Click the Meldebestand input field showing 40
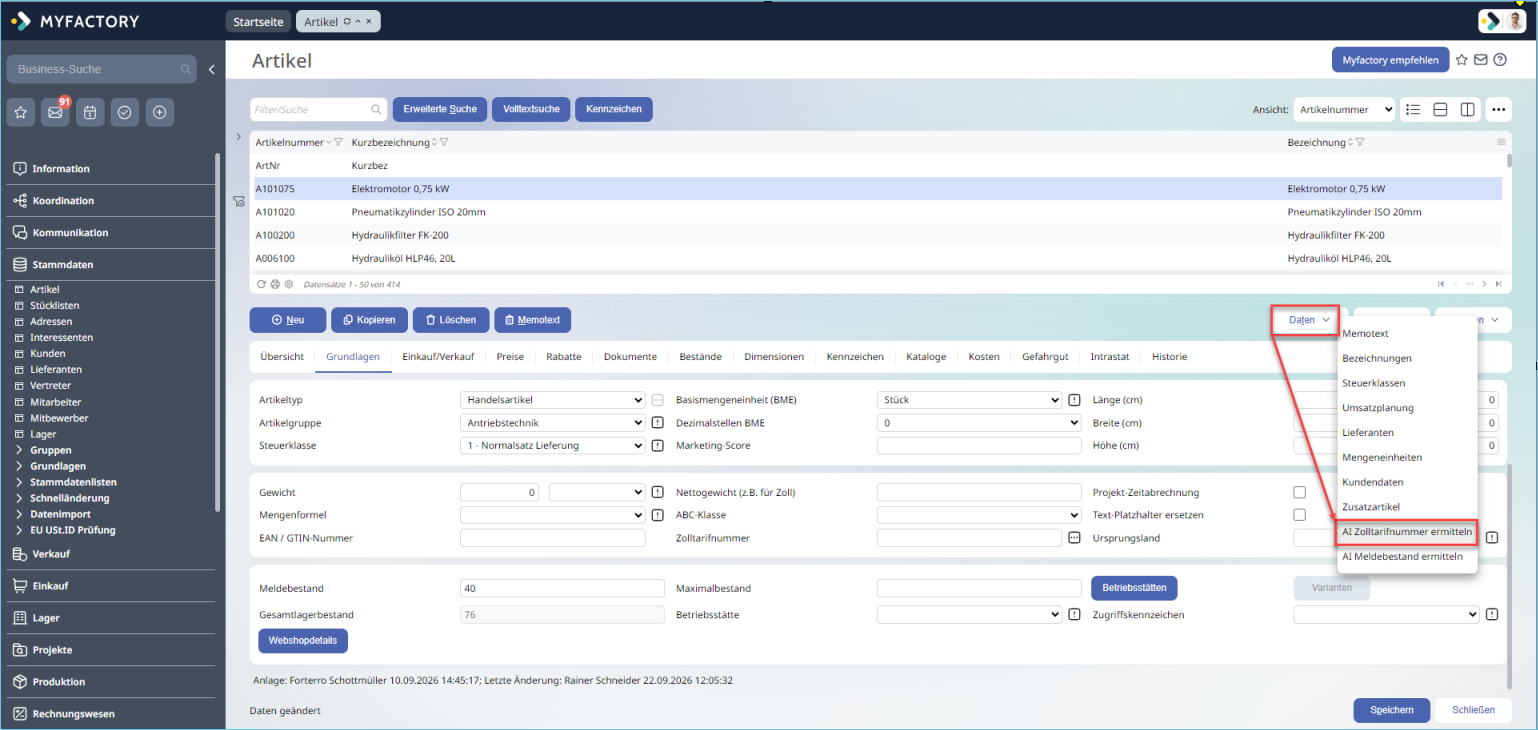 (562, 589)
